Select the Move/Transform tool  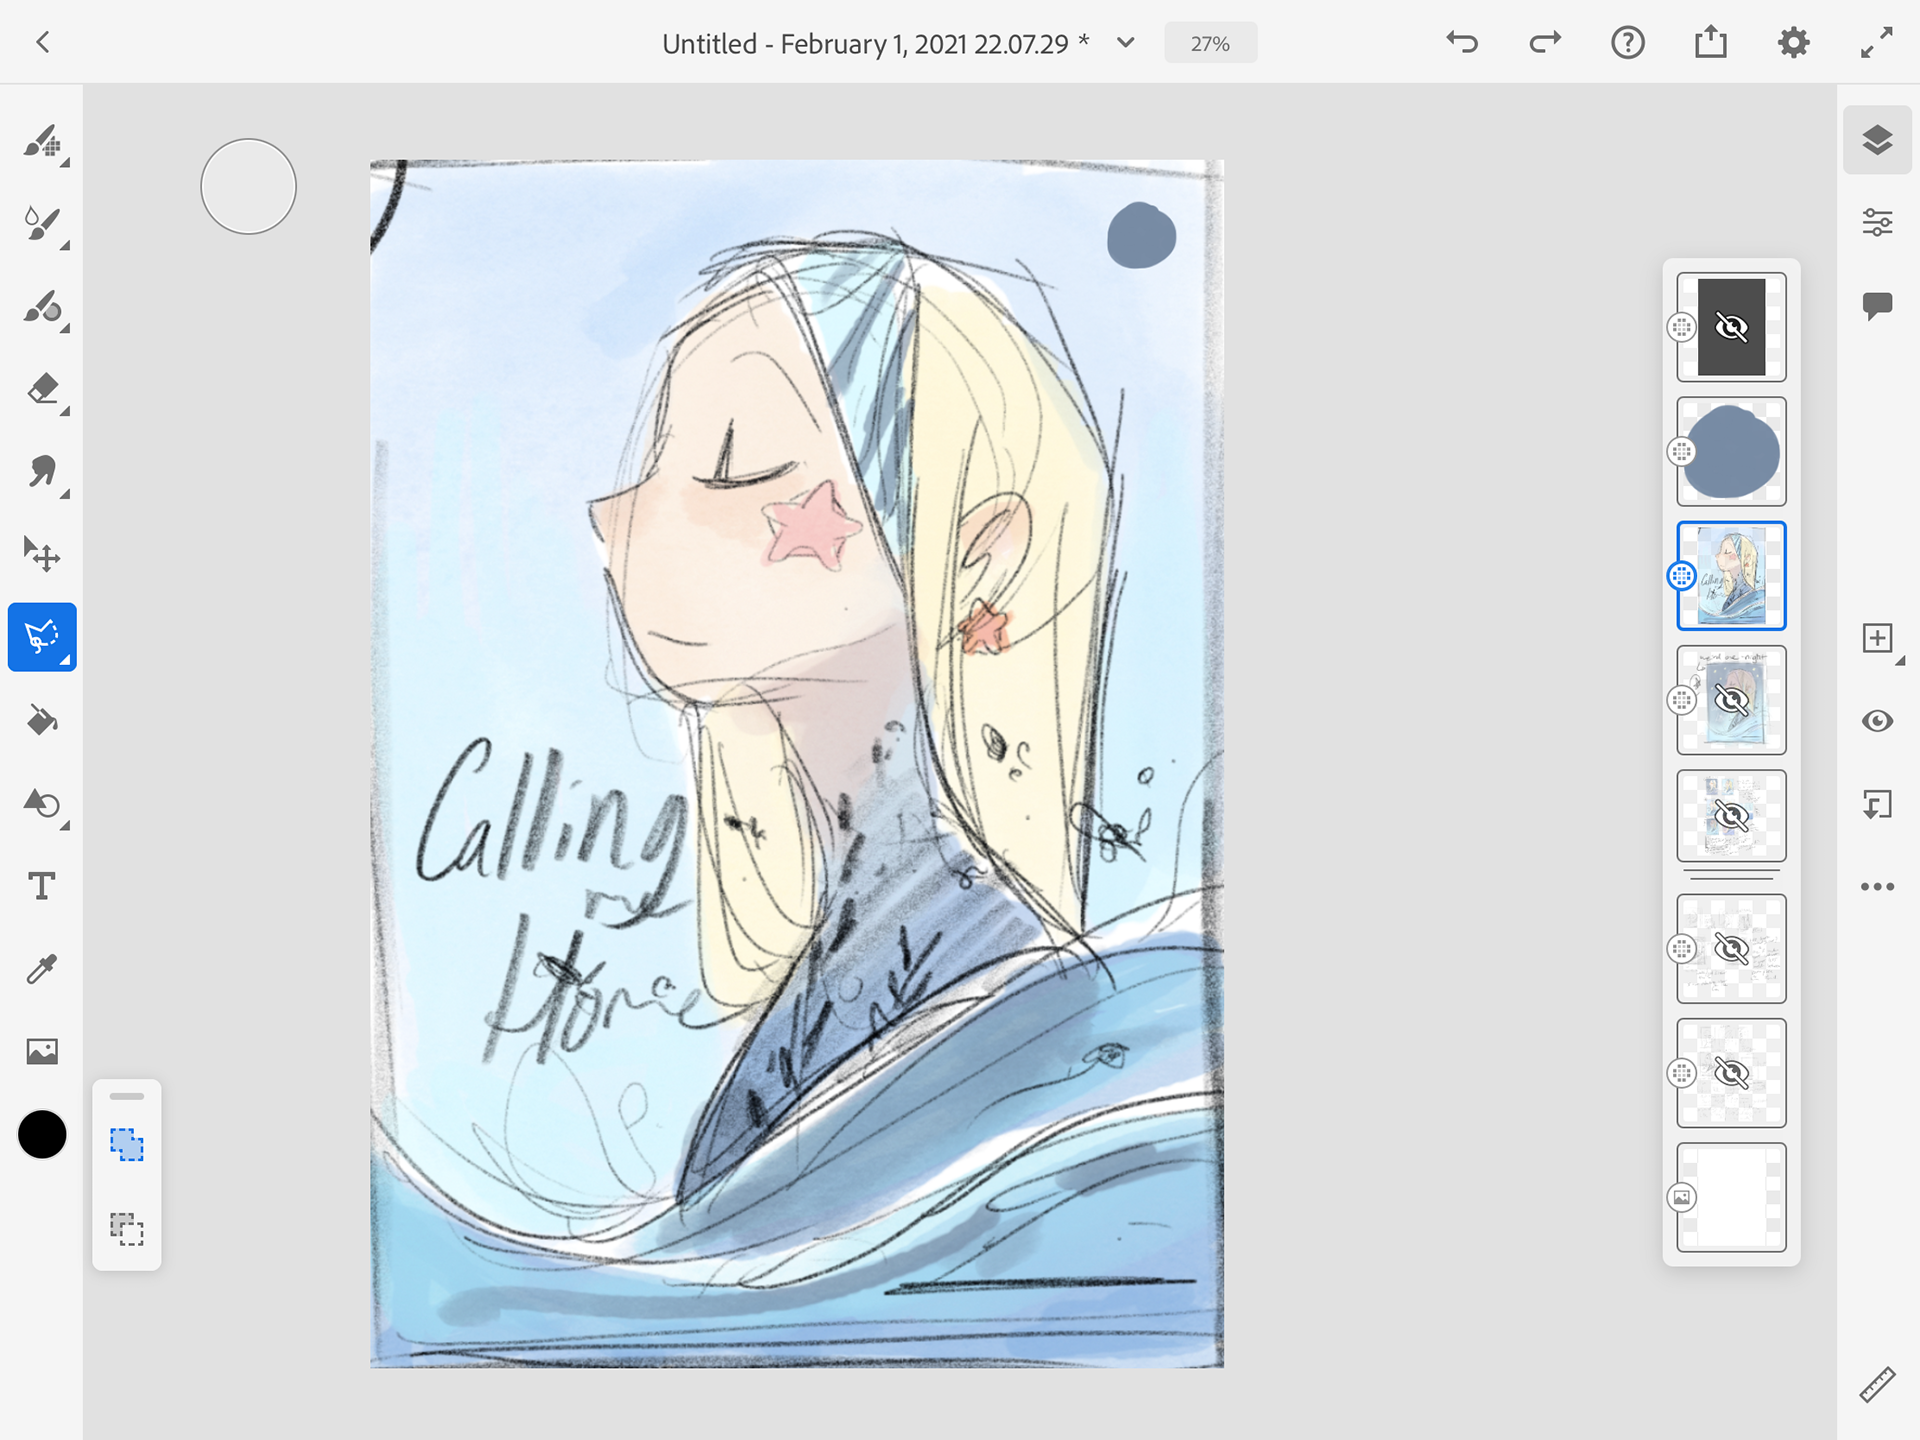coord(42,554)
